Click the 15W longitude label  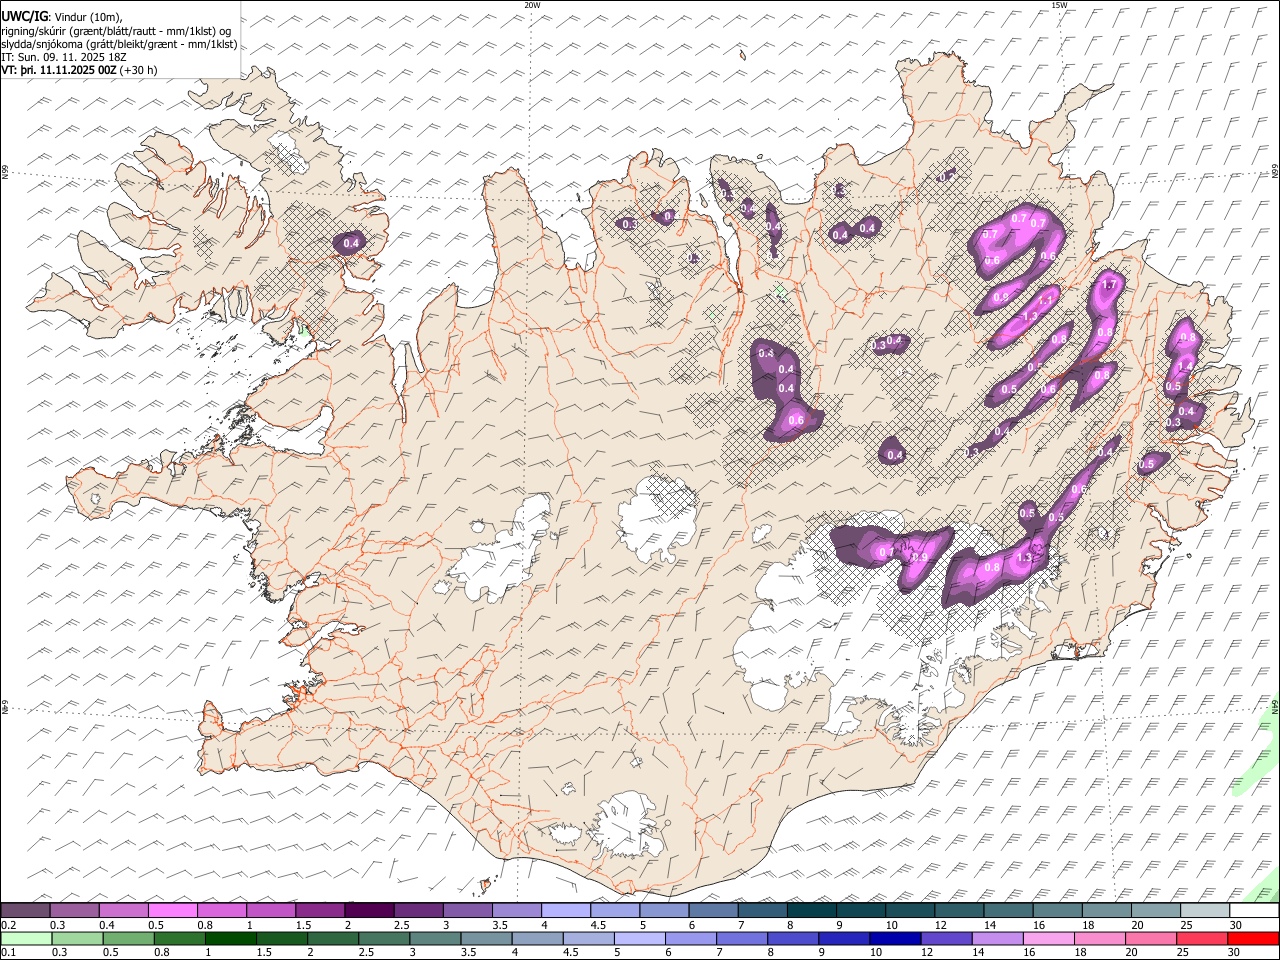tap(1058, 5)
